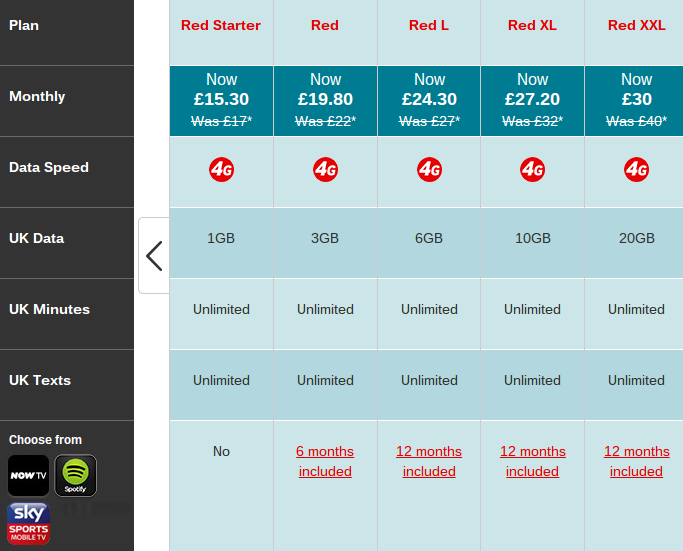Viewport: 683px width, 551px height.
Task: Click the 4G badge for Red XXL
Action: click(636, 169)
